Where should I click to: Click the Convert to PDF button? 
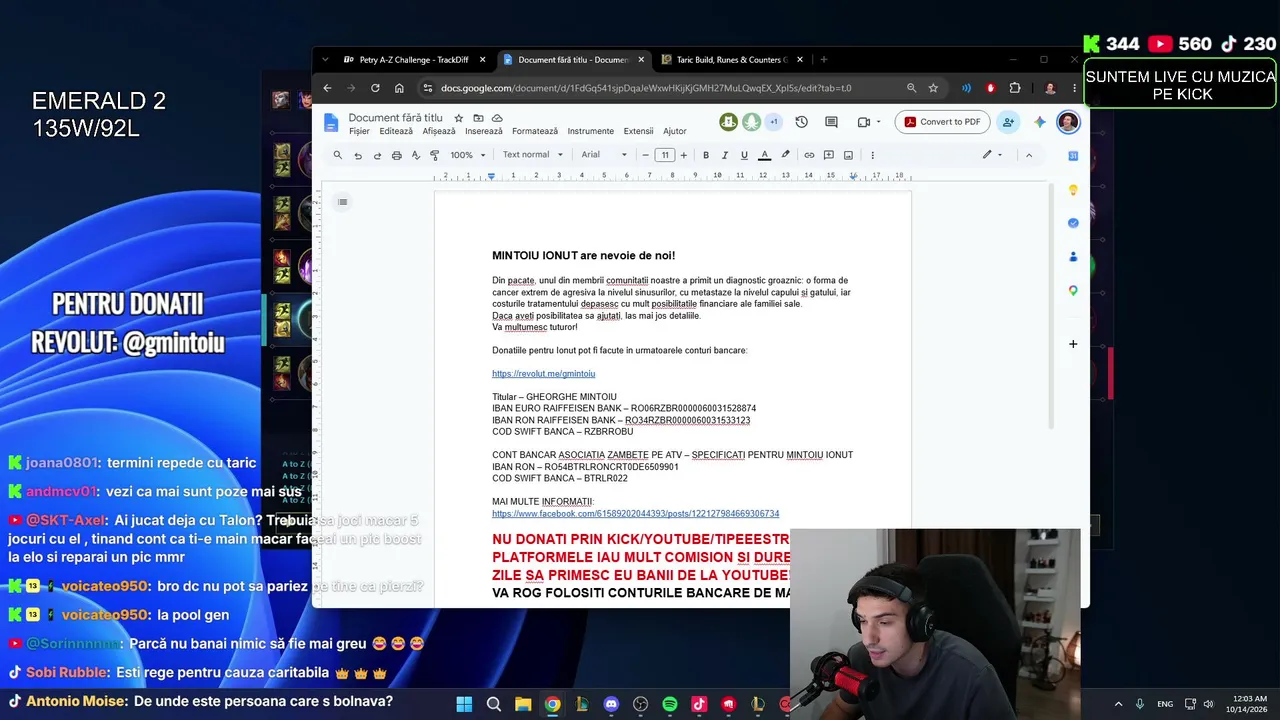pos(942,122)
